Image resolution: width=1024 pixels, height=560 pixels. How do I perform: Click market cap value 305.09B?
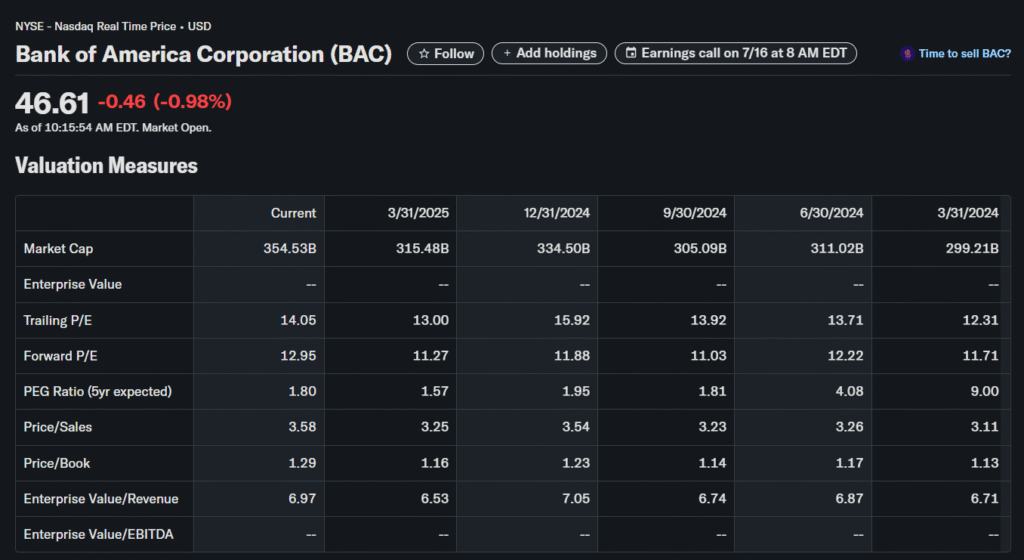(x=700, y=249)
